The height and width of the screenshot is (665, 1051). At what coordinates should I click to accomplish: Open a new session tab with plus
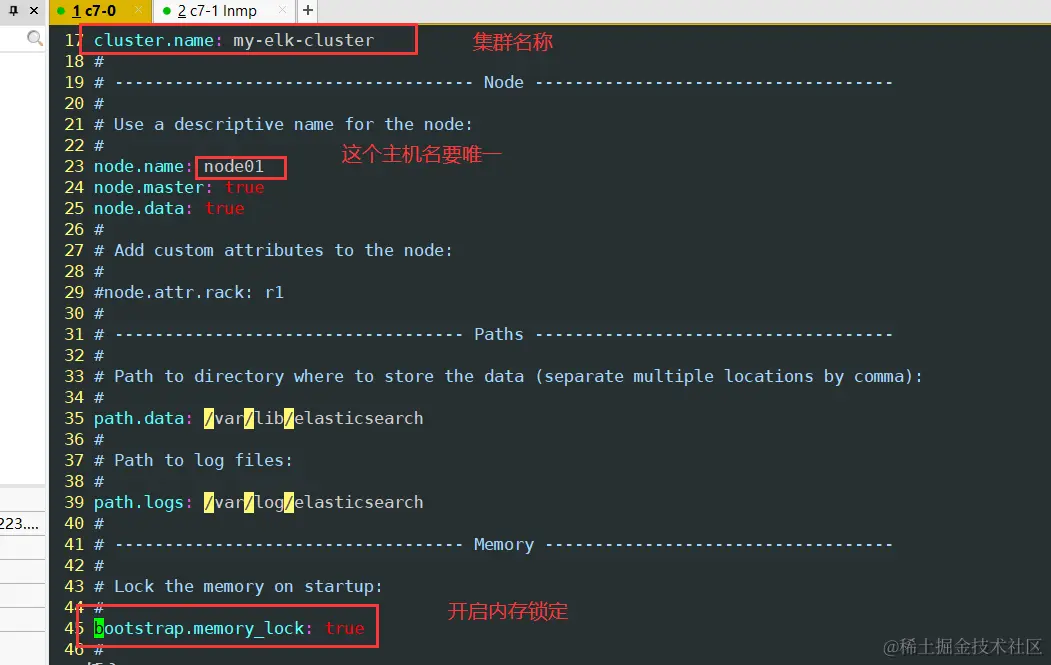pos(308,10)
